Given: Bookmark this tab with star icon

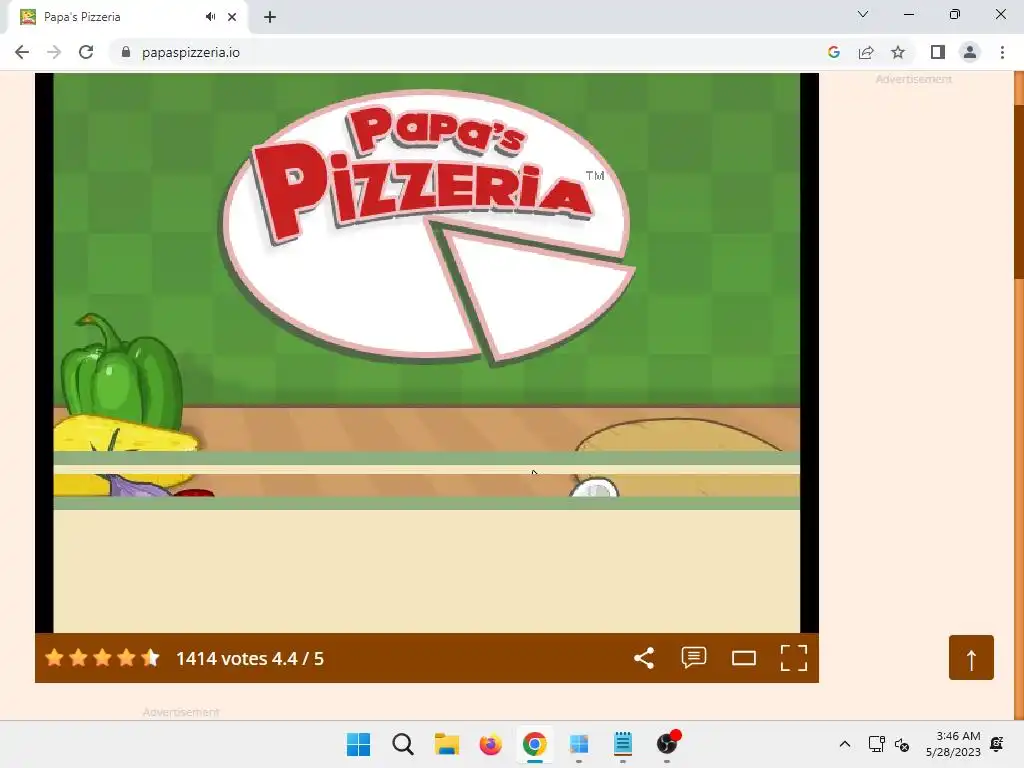Looking at the screenshot, I should point(898,52).
